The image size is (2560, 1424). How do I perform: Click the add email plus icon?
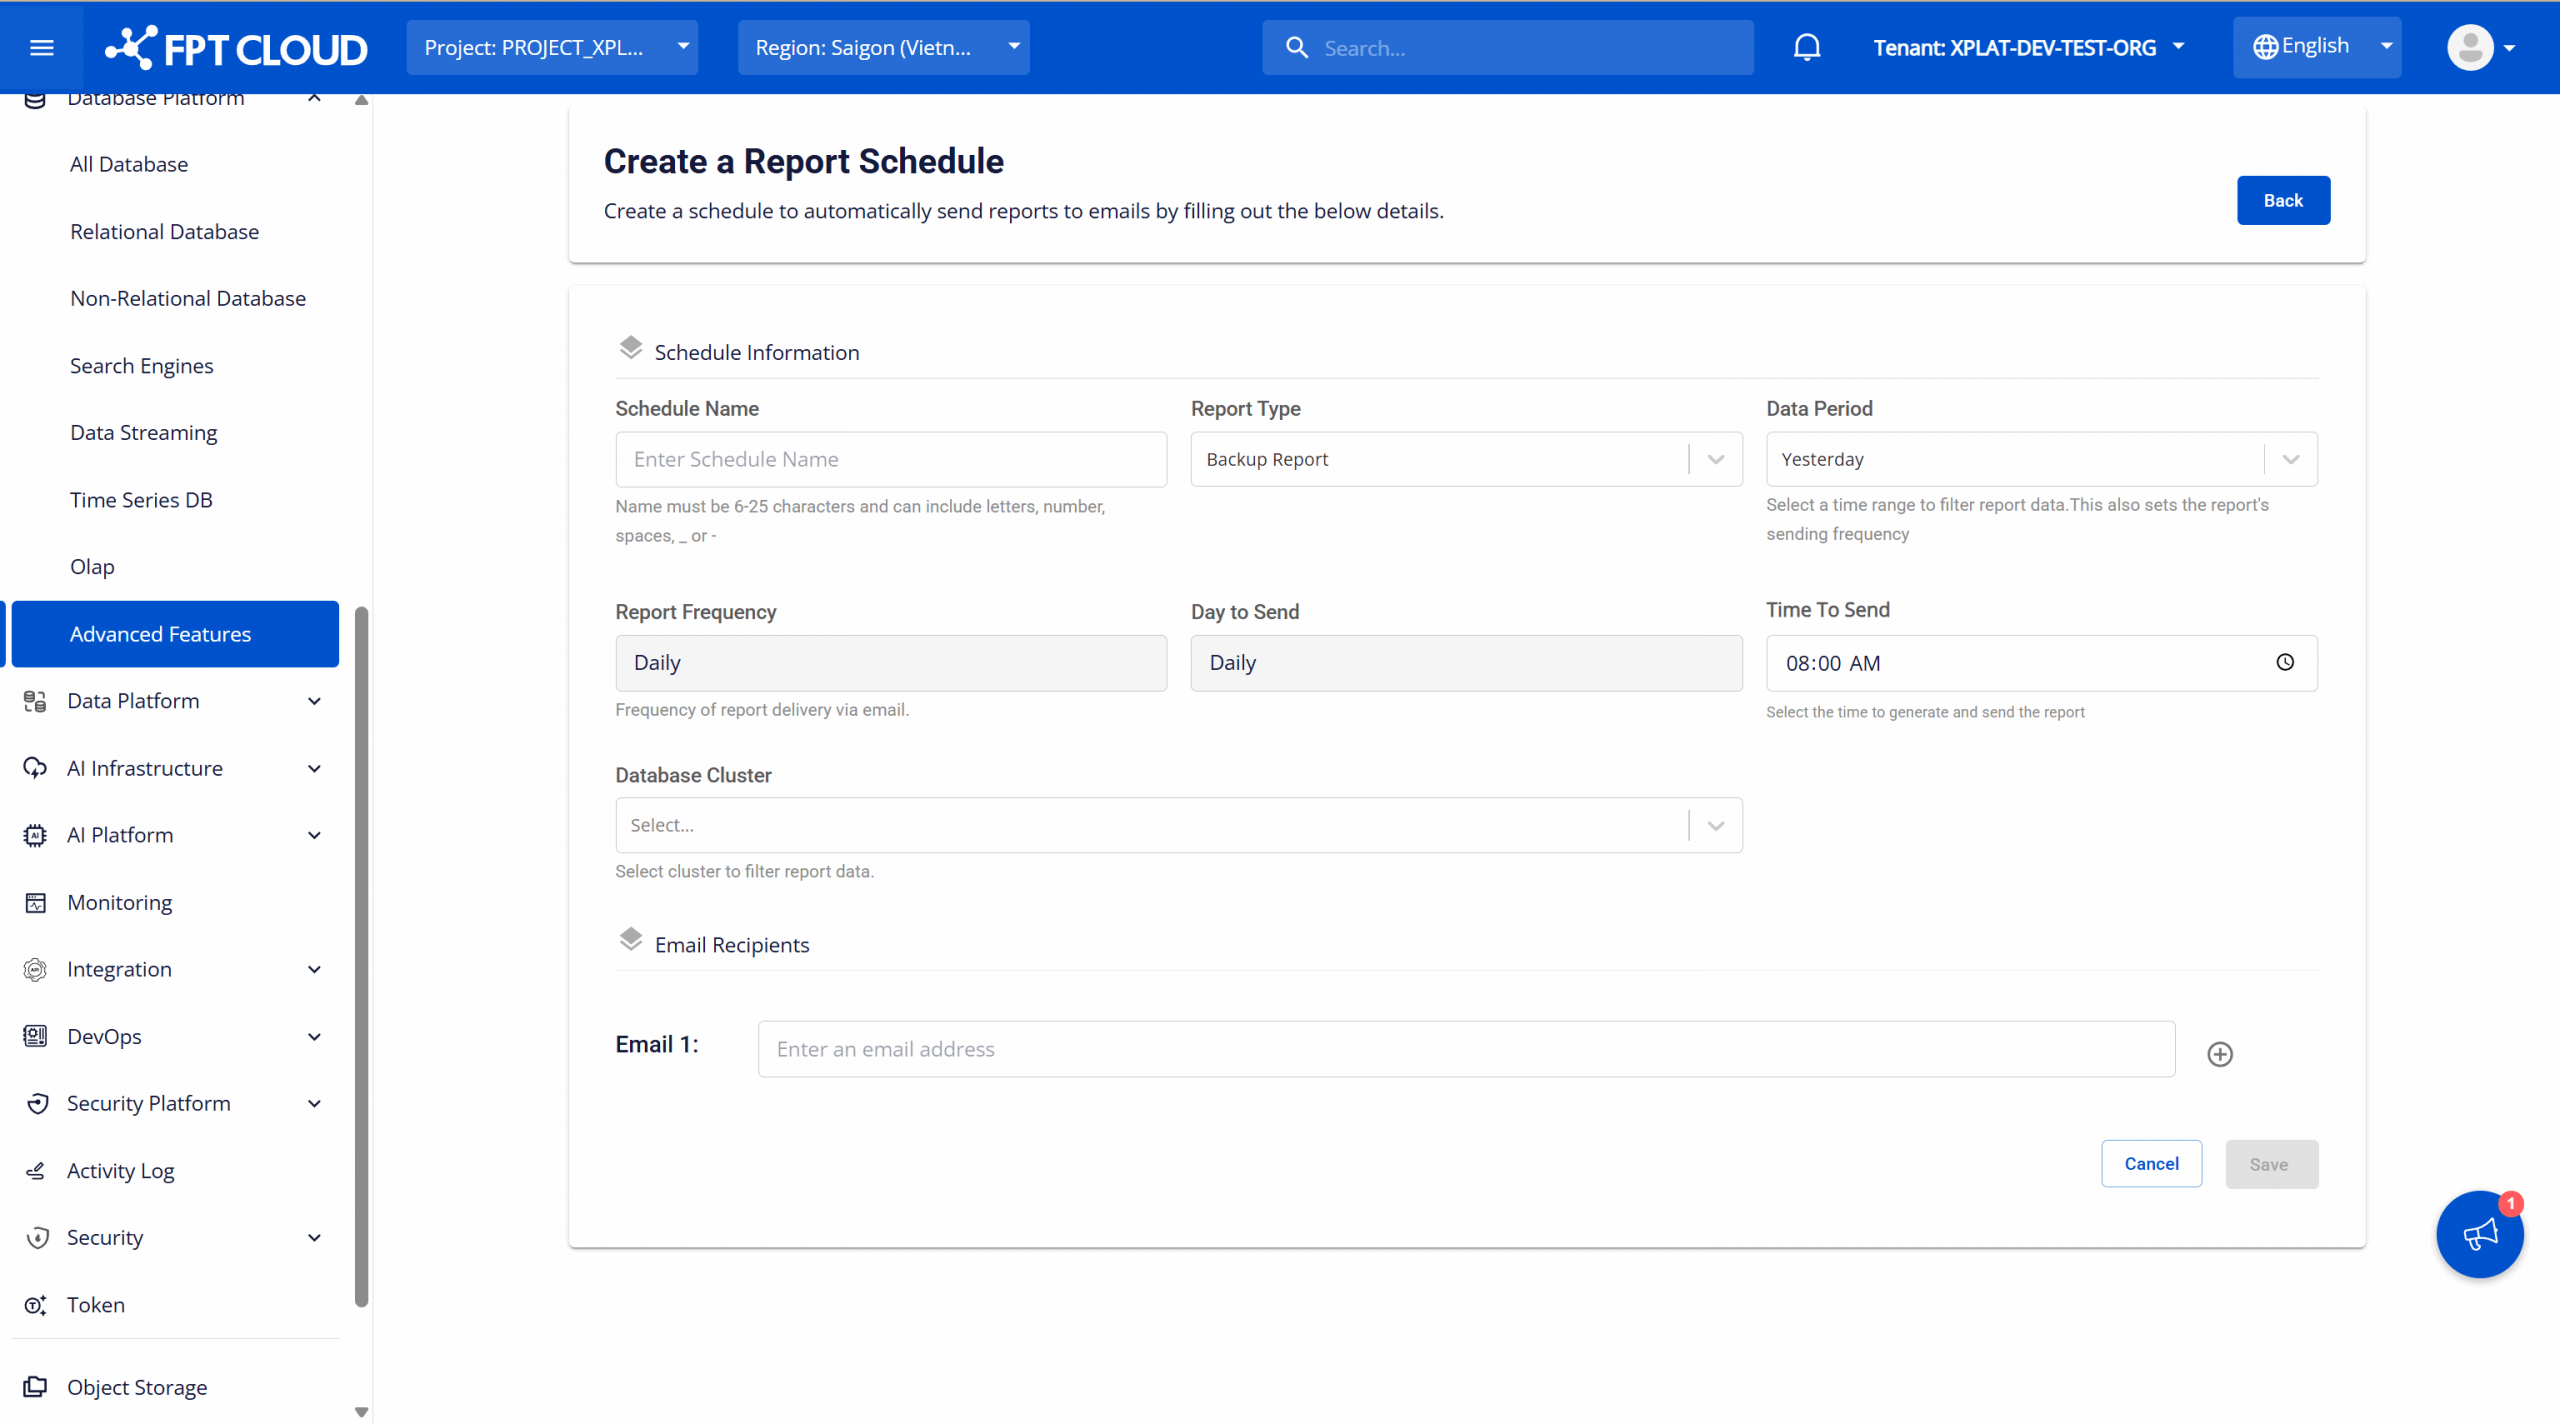pyautogui.click(x=2219, y=1054)
